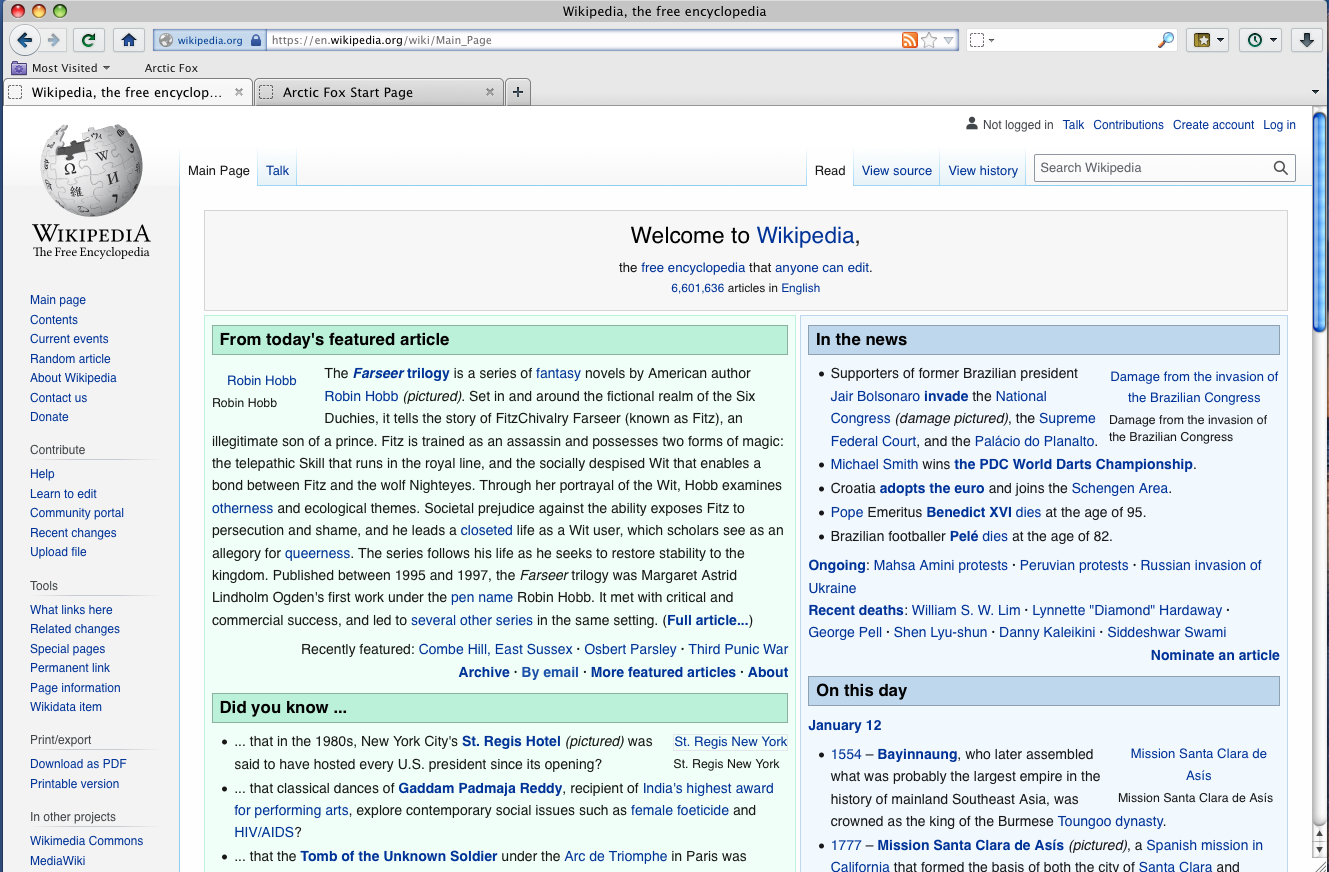Click Download as PDF link
Viewport: 1329px width, 872px height.
78,764
